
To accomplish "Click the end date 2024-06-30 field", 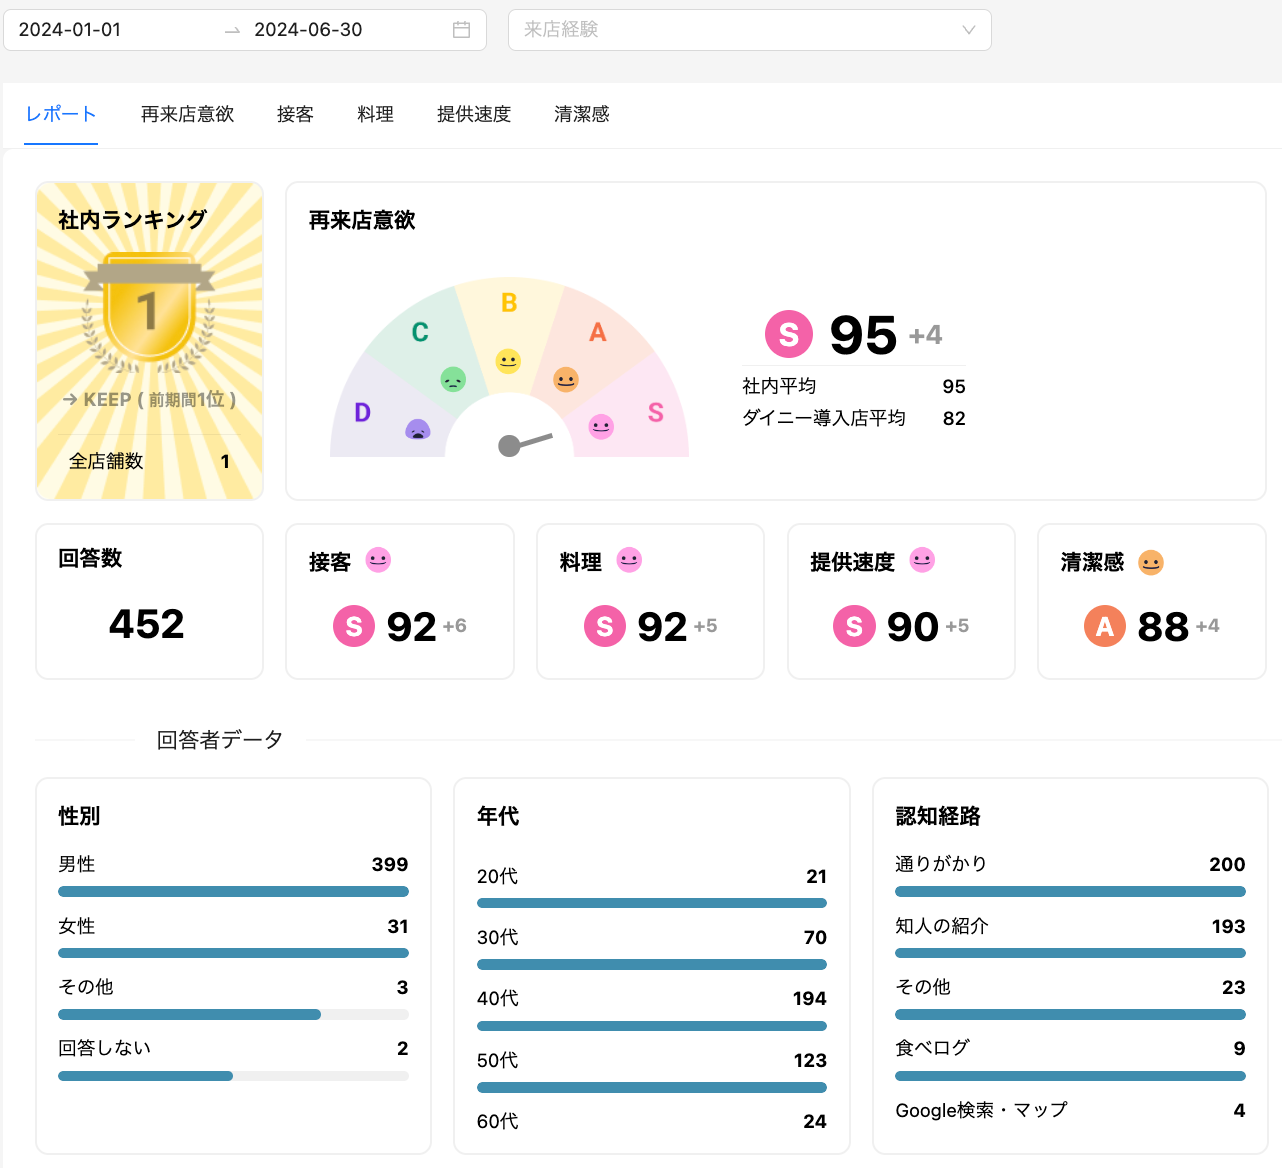I will (x=308, y=30).
